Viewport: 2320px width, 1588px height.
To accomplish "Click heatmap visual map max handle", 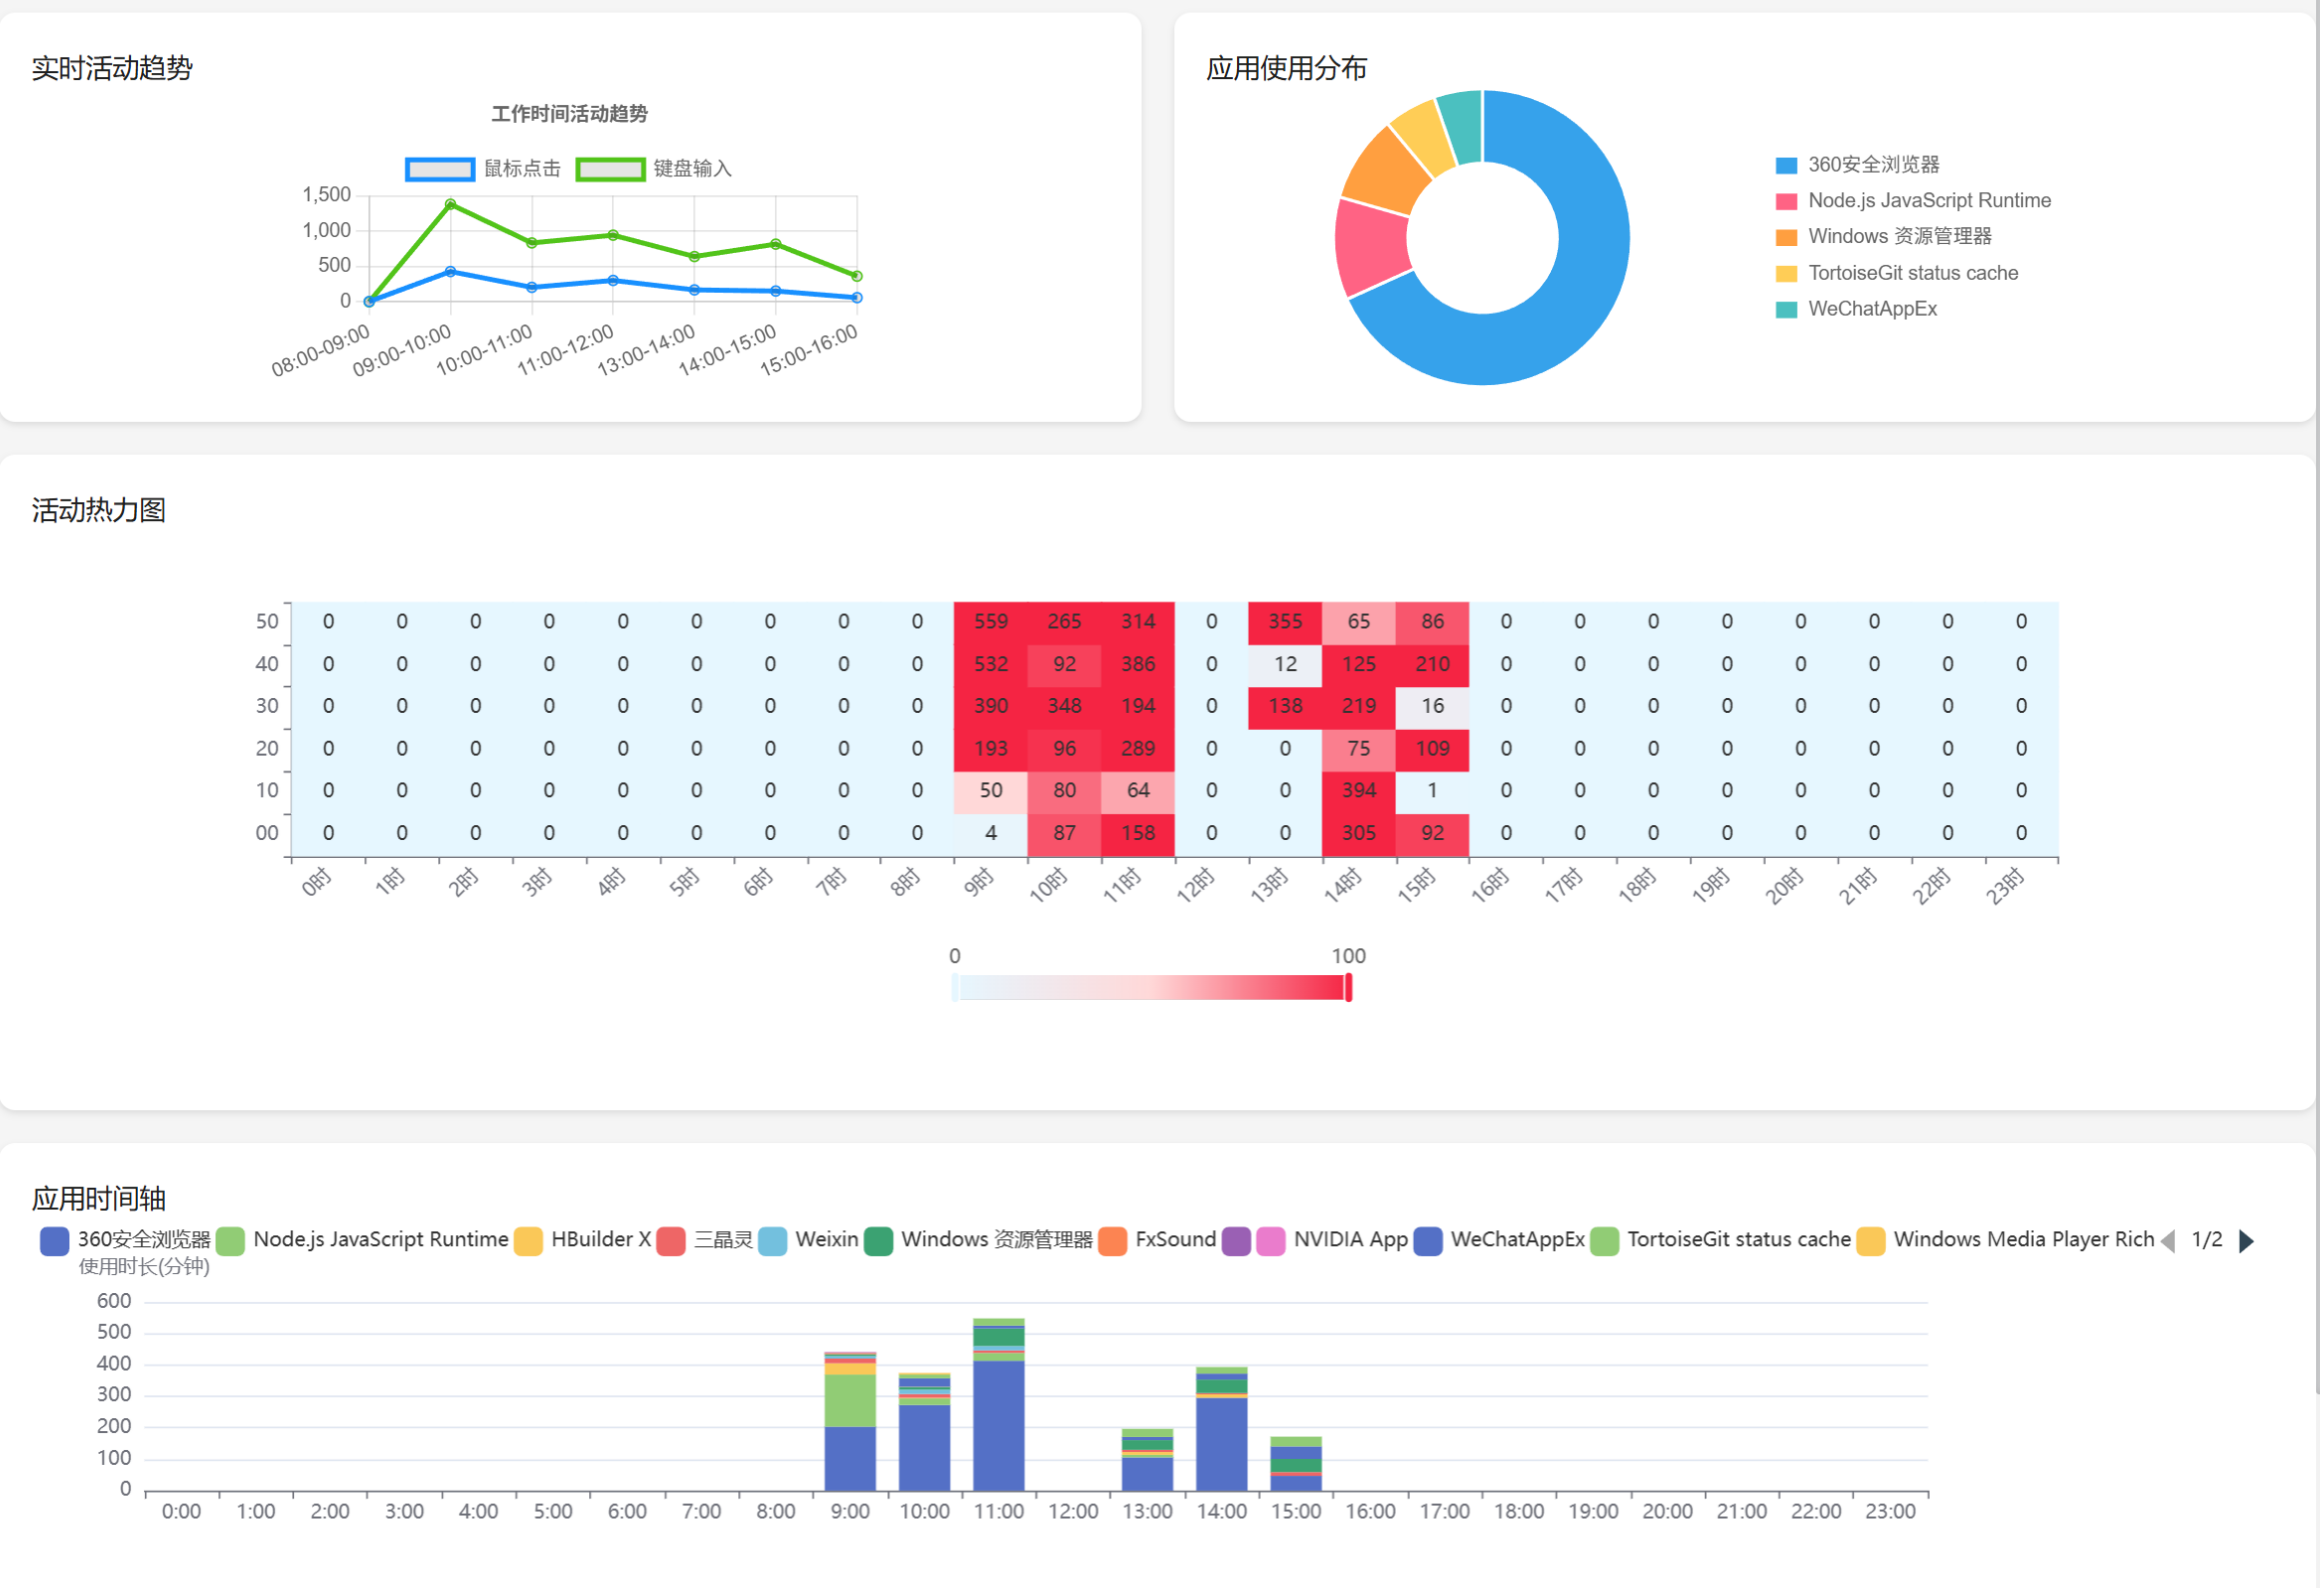I will (1349, 988).
